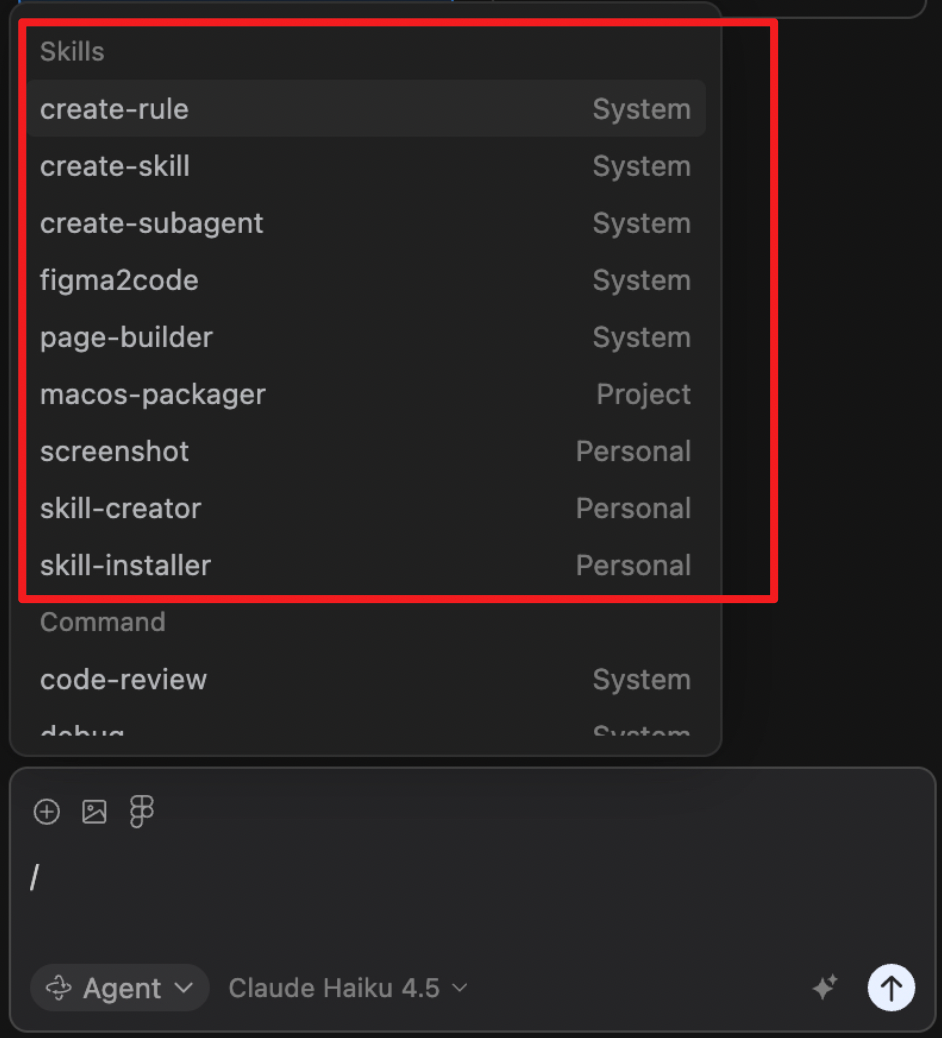Pick the figma2code skill
The width and height of the screenshot is (942, 1038).
(365, 280)
